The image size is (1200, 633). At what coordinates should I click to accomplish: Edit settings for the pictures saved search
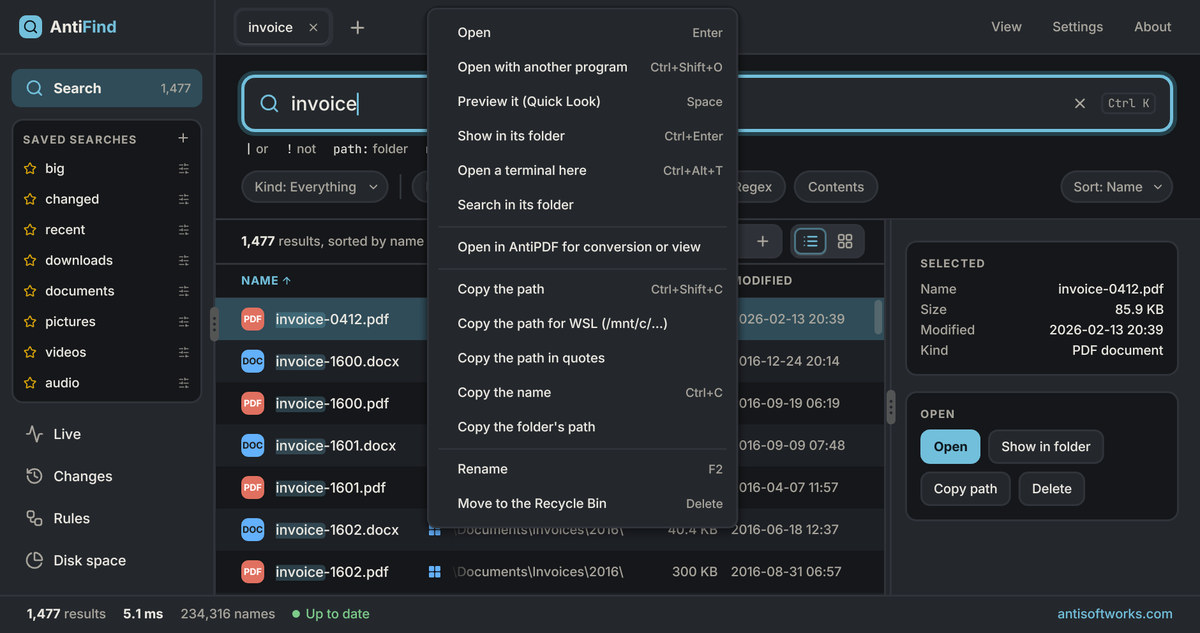pos(183,322)
